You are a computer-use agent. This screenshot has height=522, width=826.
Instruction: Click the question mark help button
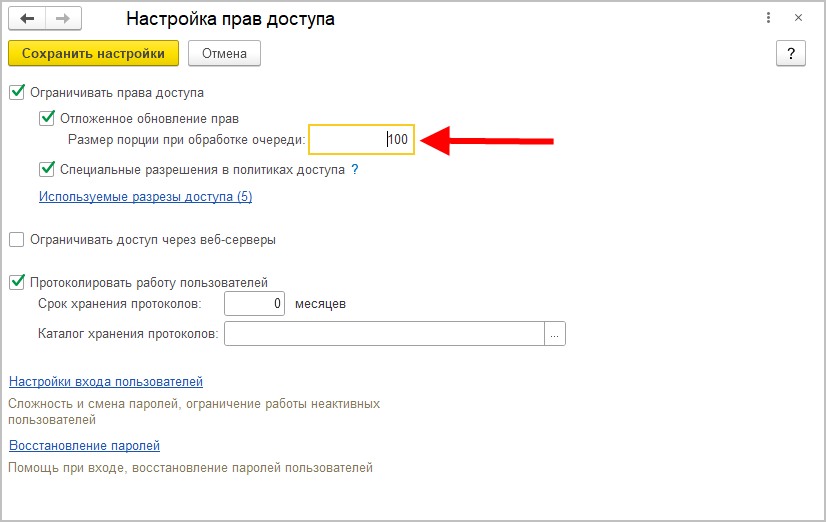pyautogui.click(x=790, y=53)
